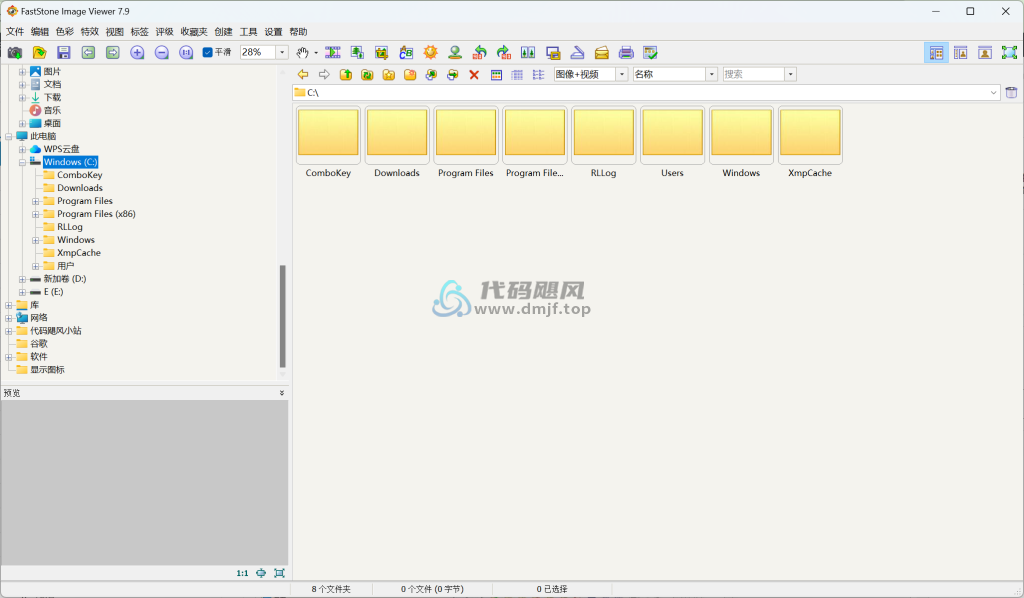Viewport: 1024px width, 598px height.
Task: Click the red X delete icon
Action: click(474, 74)
